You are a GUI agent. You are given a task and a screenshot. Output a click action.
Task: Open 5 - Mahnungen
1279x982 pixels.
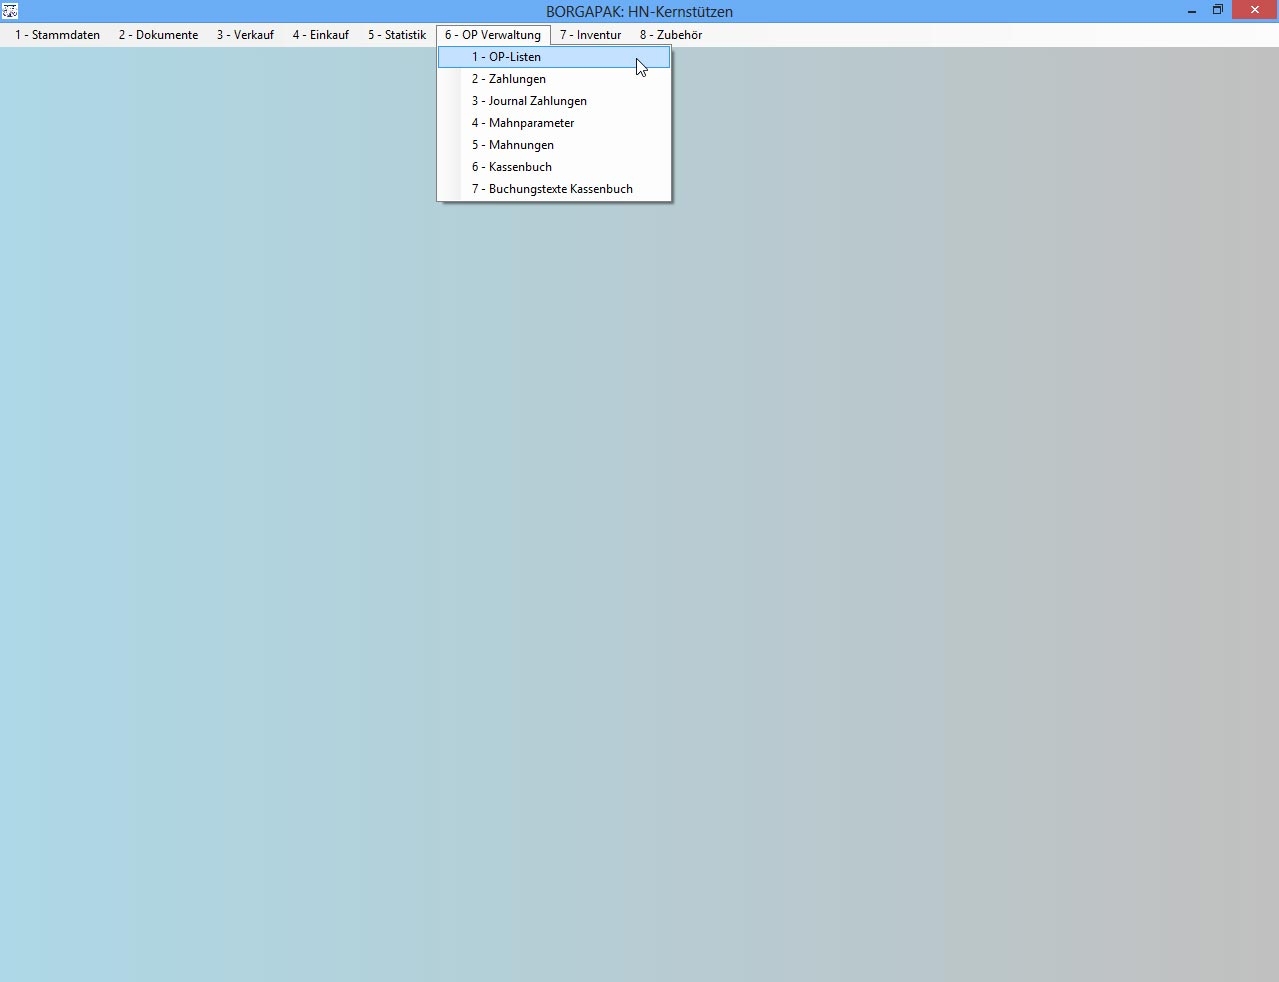coord(554,145)
